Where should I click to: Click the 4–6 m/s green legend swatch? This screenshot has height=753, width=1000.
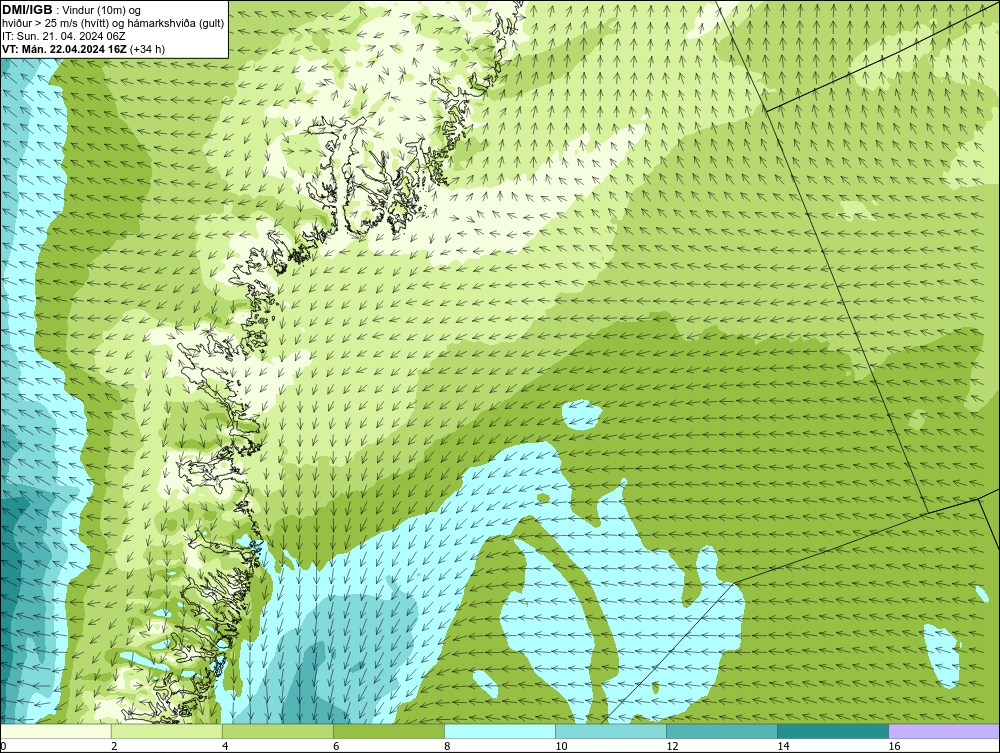[x=278, y=731]
